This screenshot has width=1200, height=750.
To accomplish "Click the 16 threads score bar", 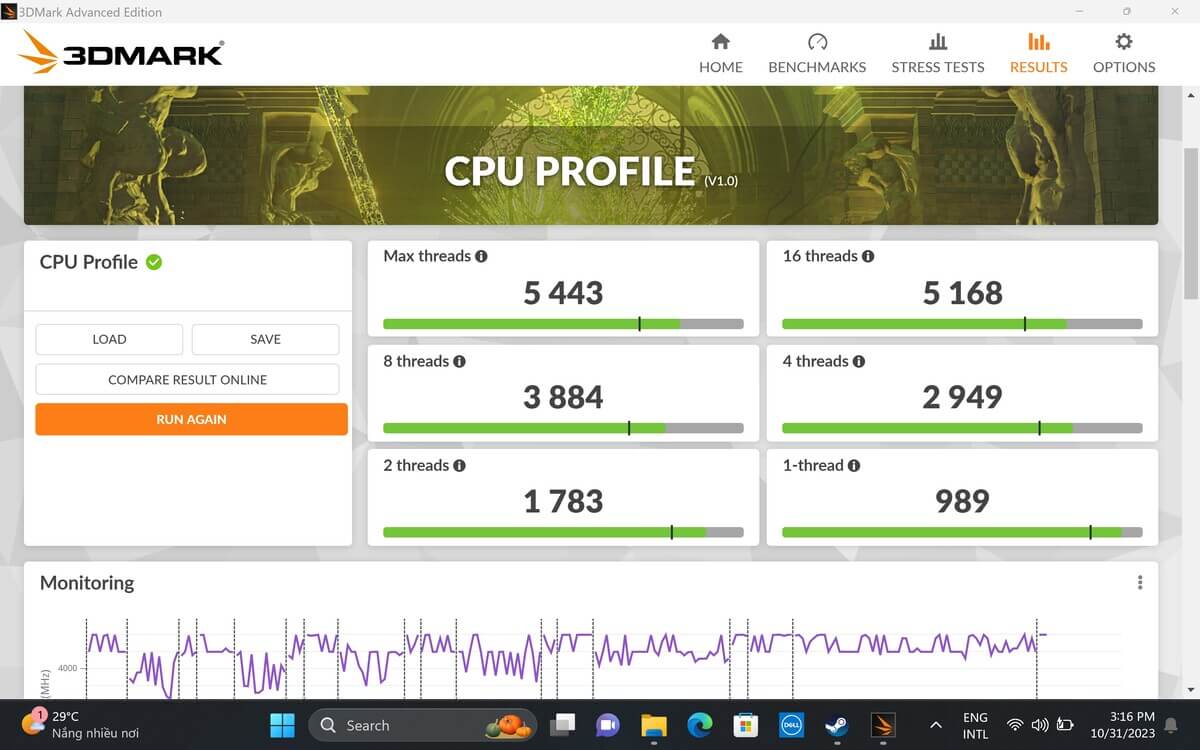I will click(962, 324).
